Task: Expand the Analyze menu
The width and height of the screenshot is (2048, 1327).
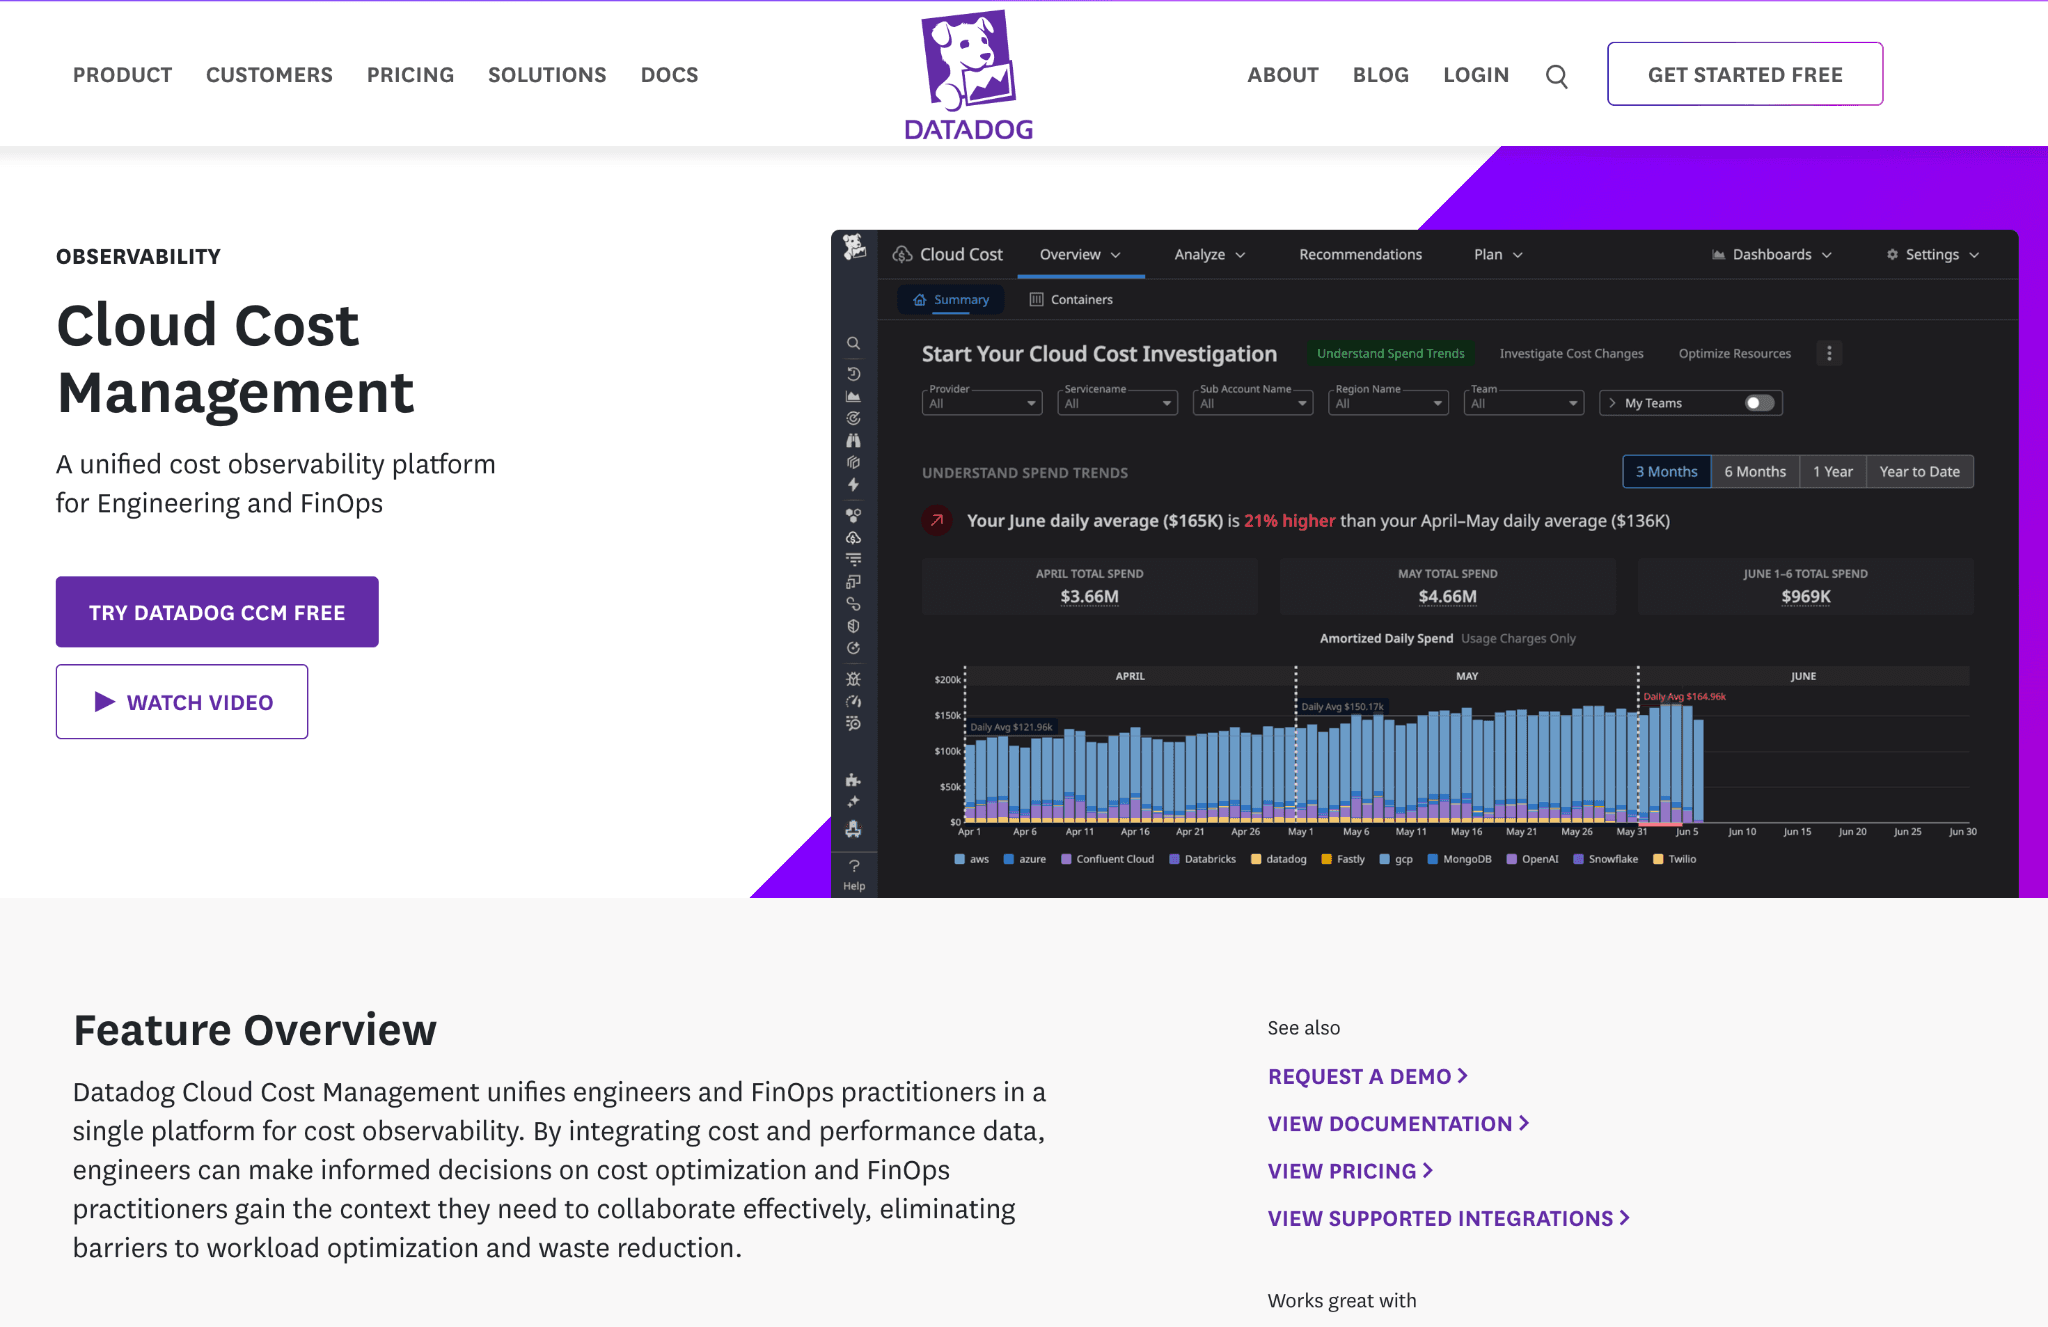Action: [x=1210, y=255]
